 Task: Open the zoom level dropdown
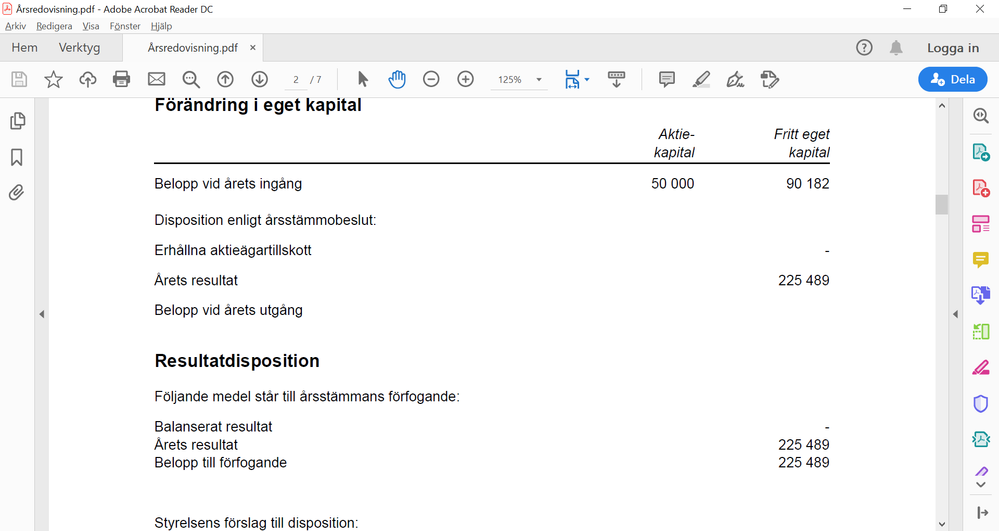tap(539, 80)
